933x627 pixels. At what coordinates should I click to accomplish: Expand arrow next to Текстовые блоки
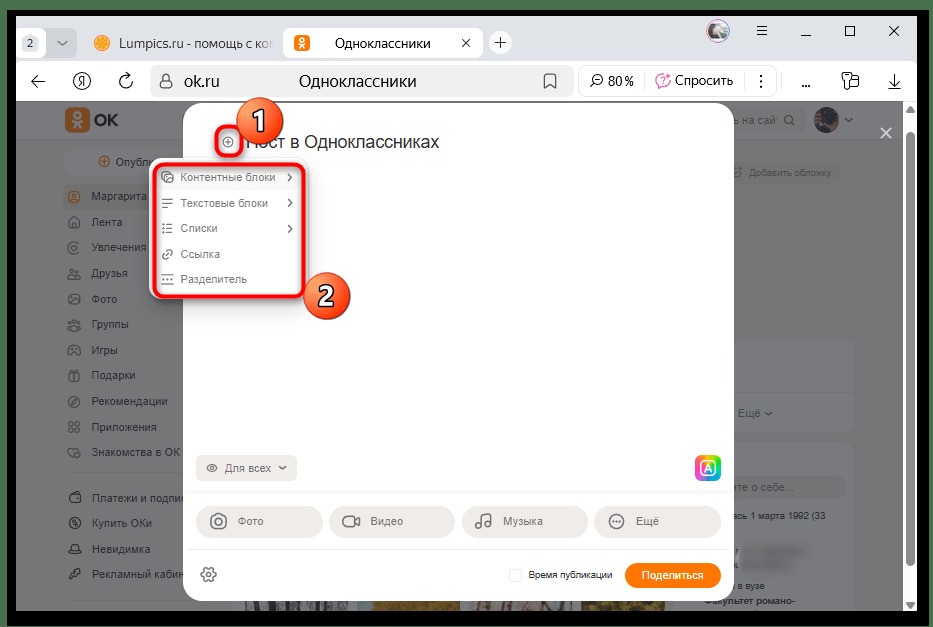tap(290, 203)
